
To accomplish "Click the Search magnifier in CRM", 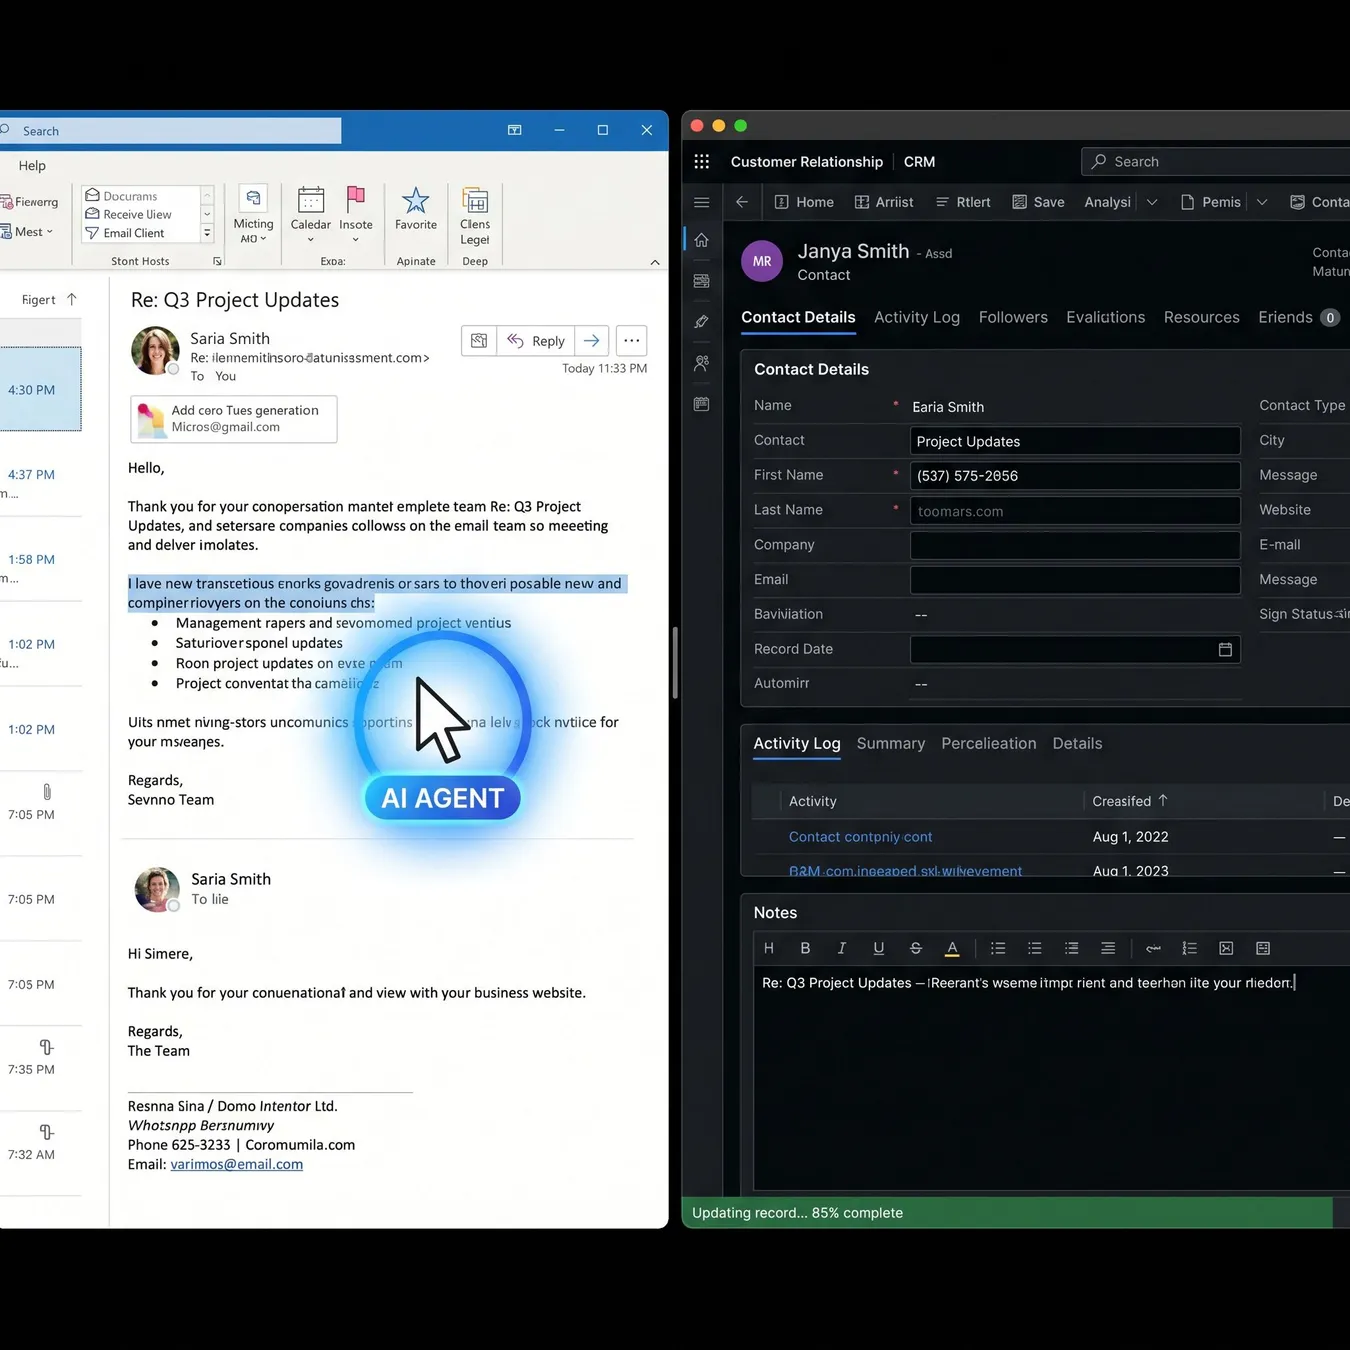I will pos(1099,161).
